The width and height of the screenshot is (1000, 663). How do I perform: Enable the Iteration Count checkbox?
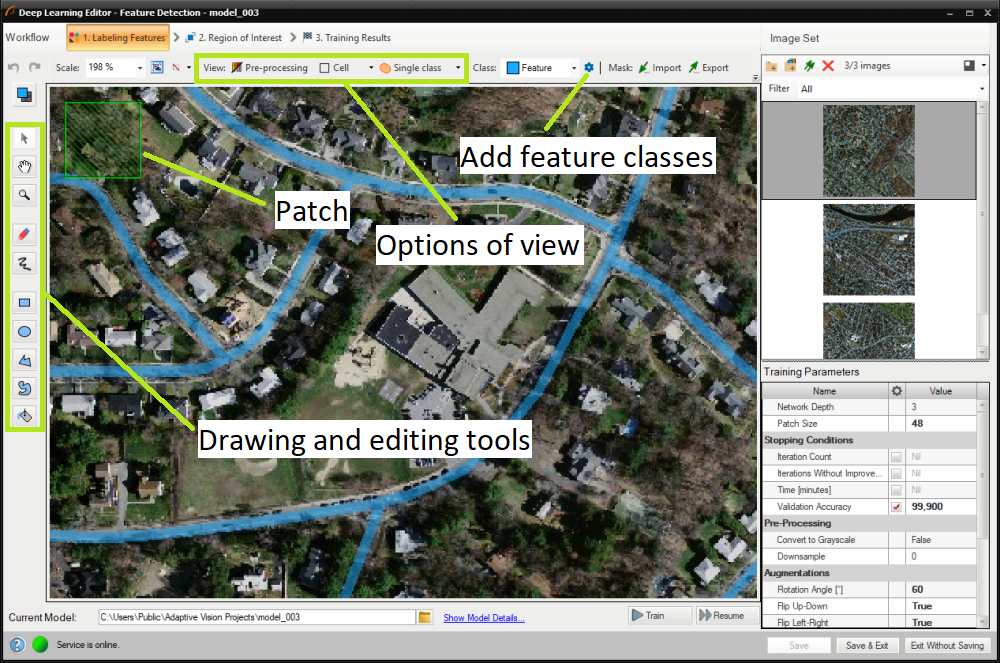(x=896, y=457)
